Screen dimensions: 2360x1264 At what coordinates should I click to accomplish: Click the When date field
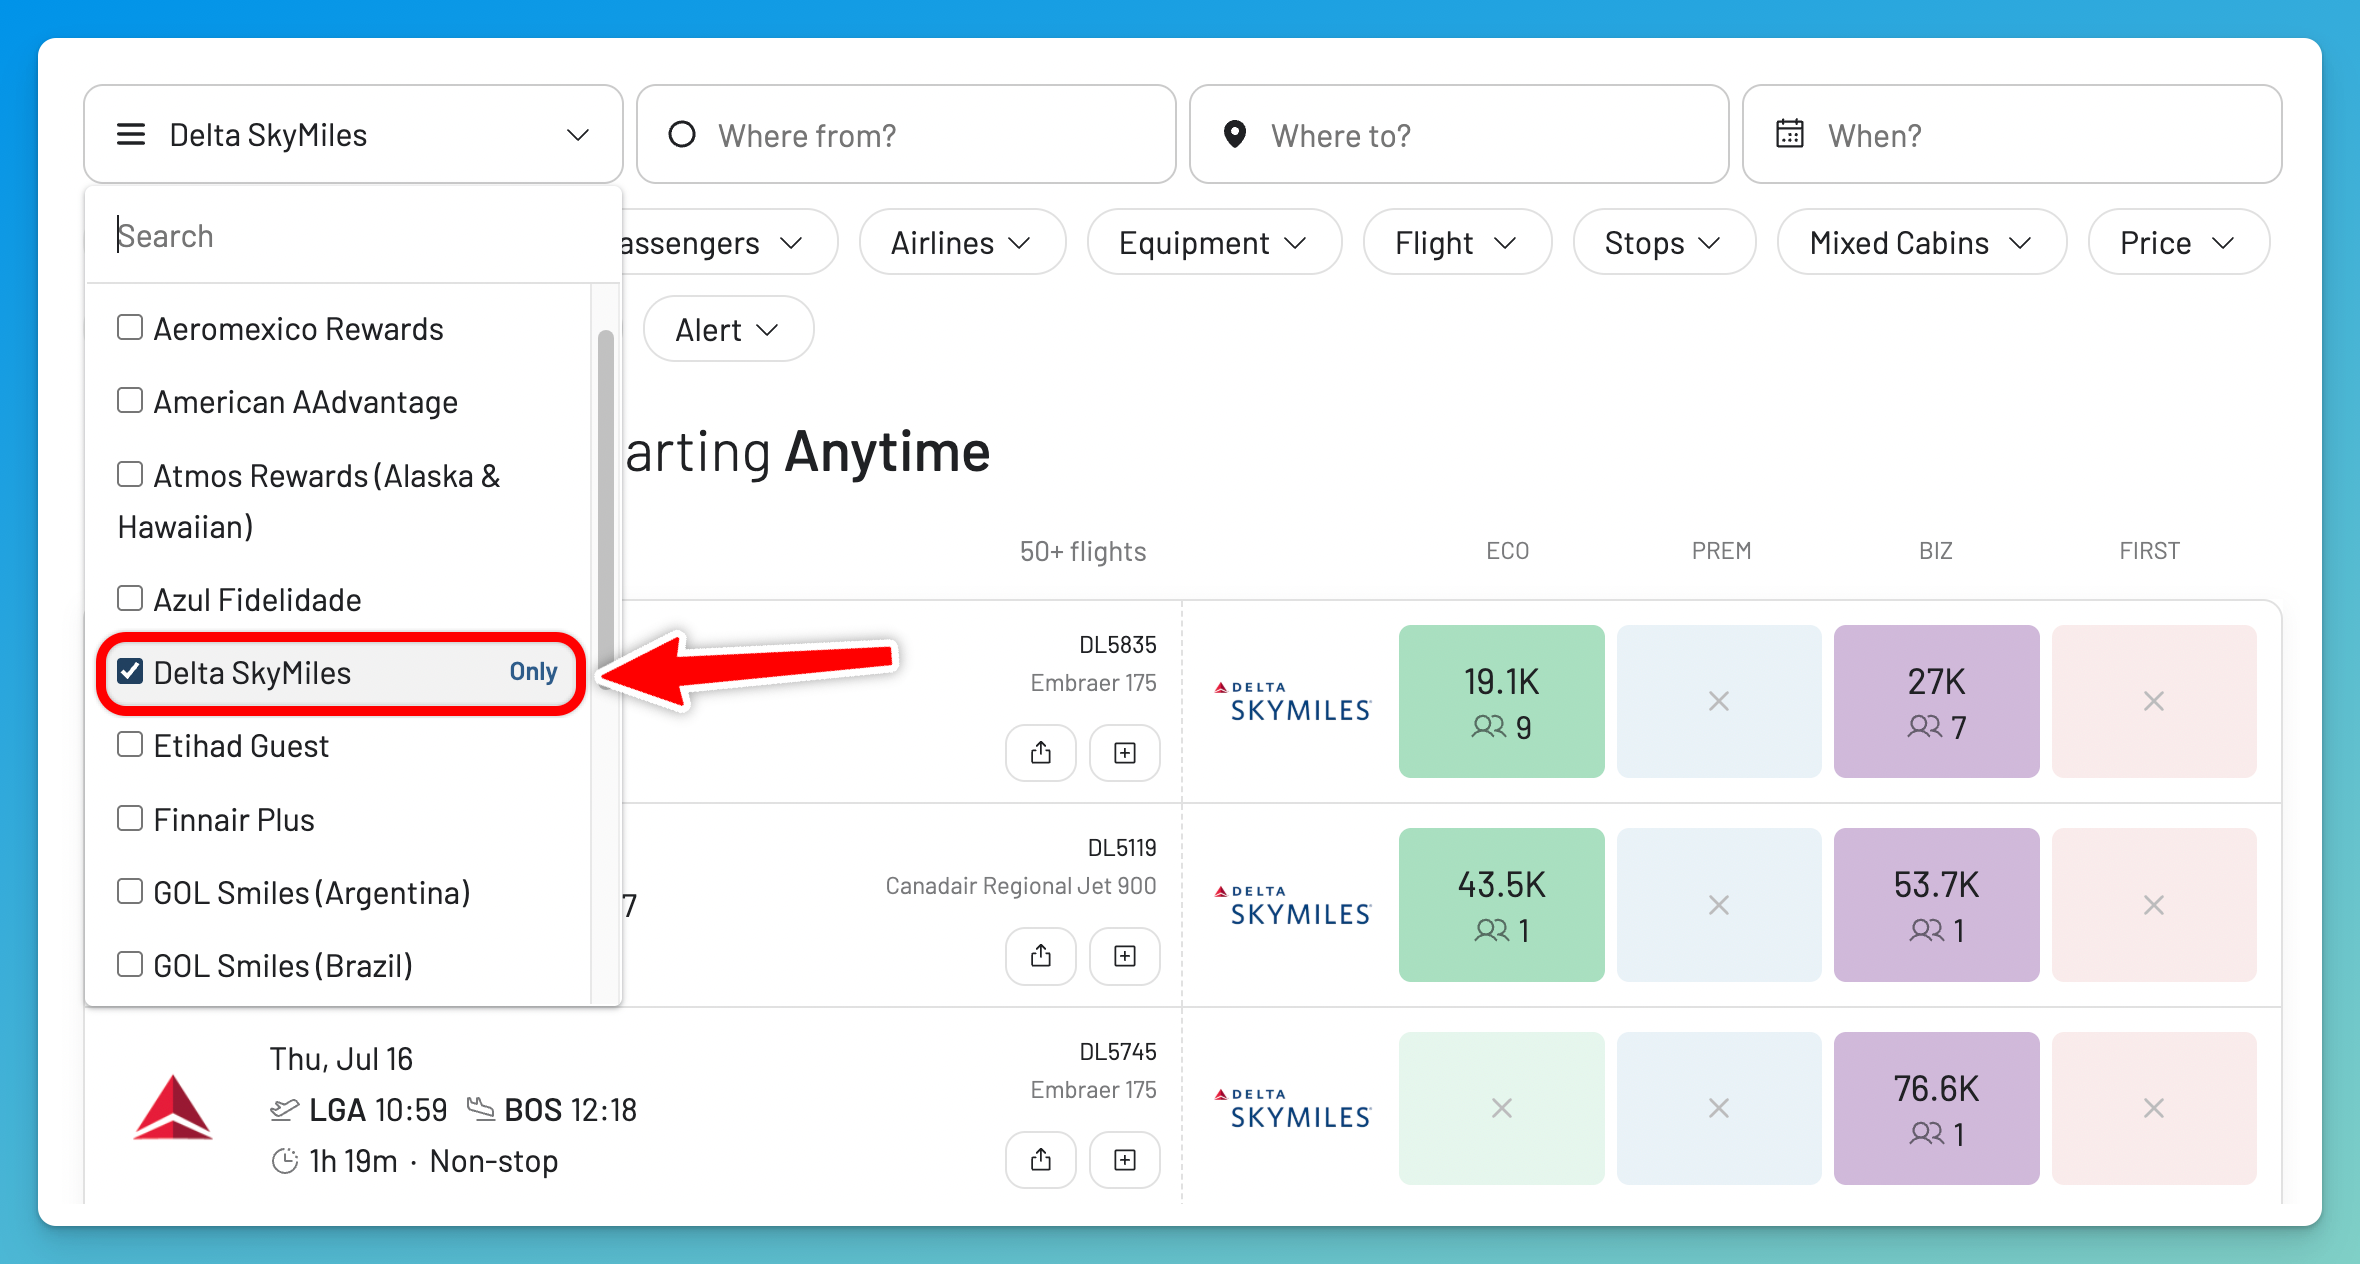coord(2012,134)
